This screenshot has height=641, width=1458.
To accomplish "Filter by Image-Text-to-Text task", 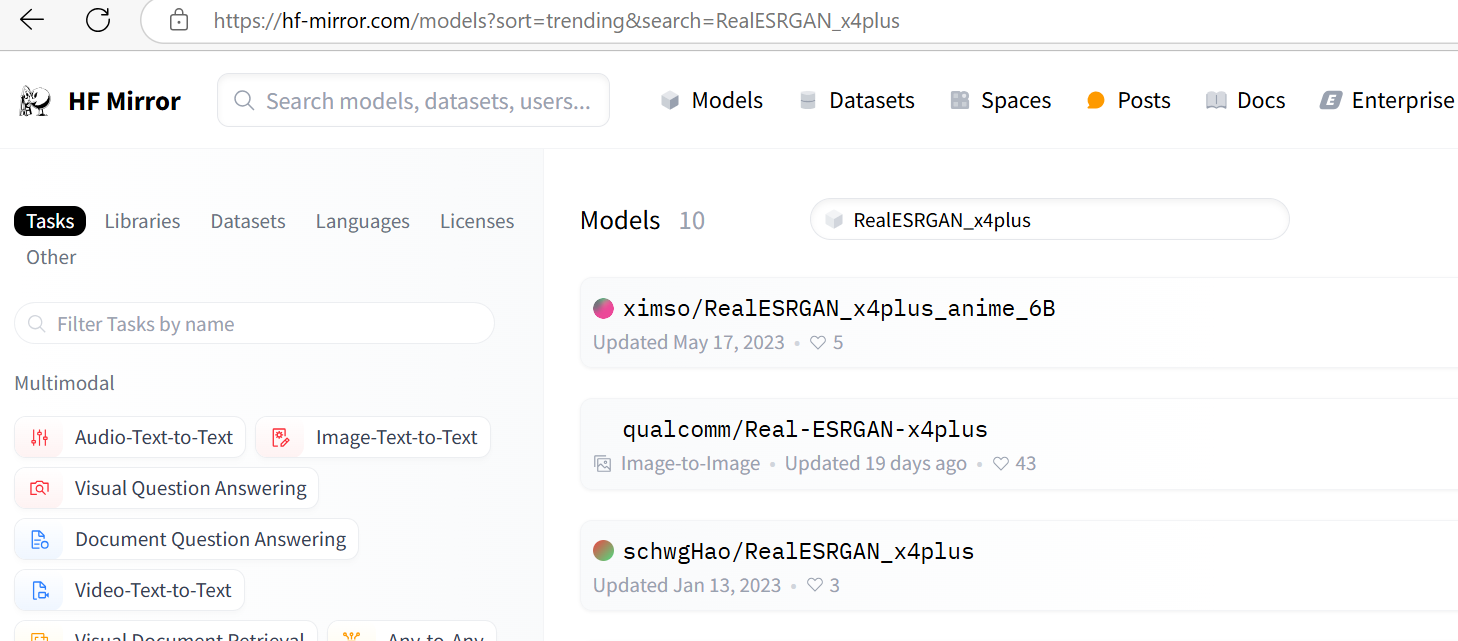I will tap(373, 437).
